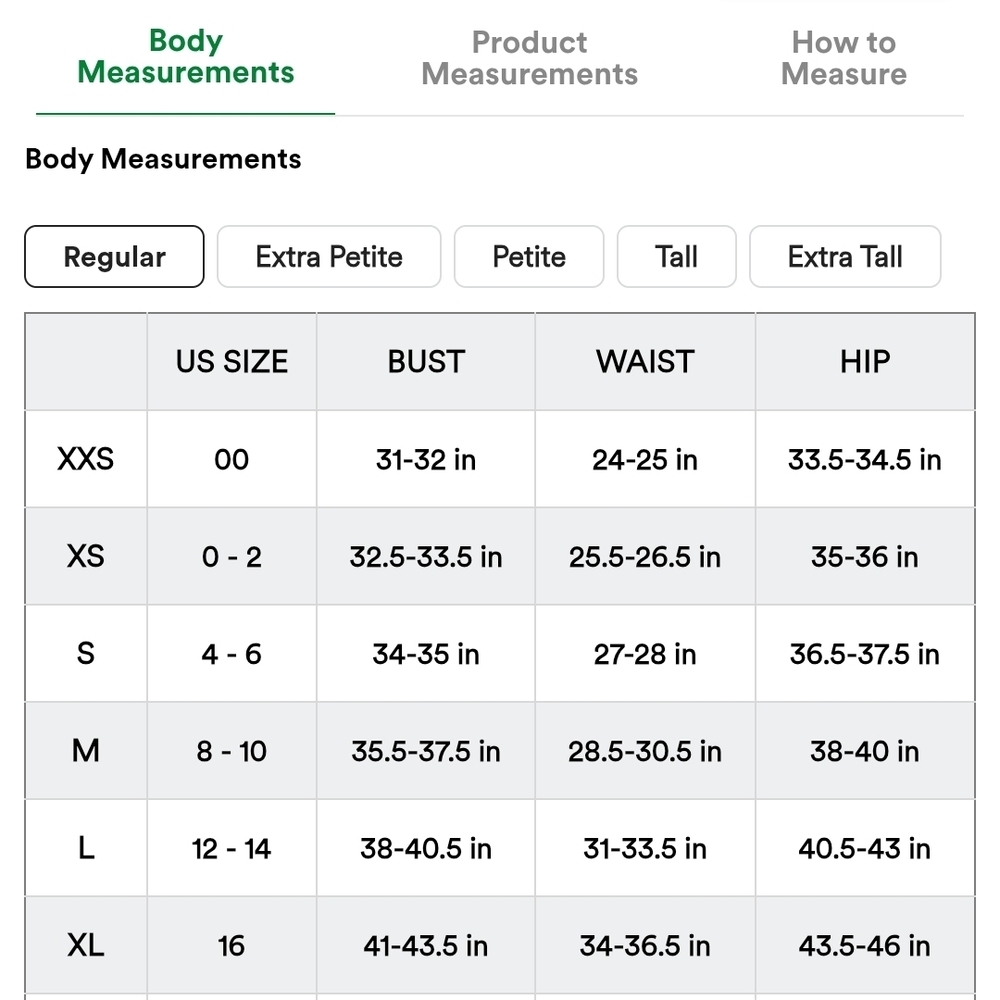1000x1000 pixels.
Task: Open the How to Measure tab
Action: click(844, 58)
